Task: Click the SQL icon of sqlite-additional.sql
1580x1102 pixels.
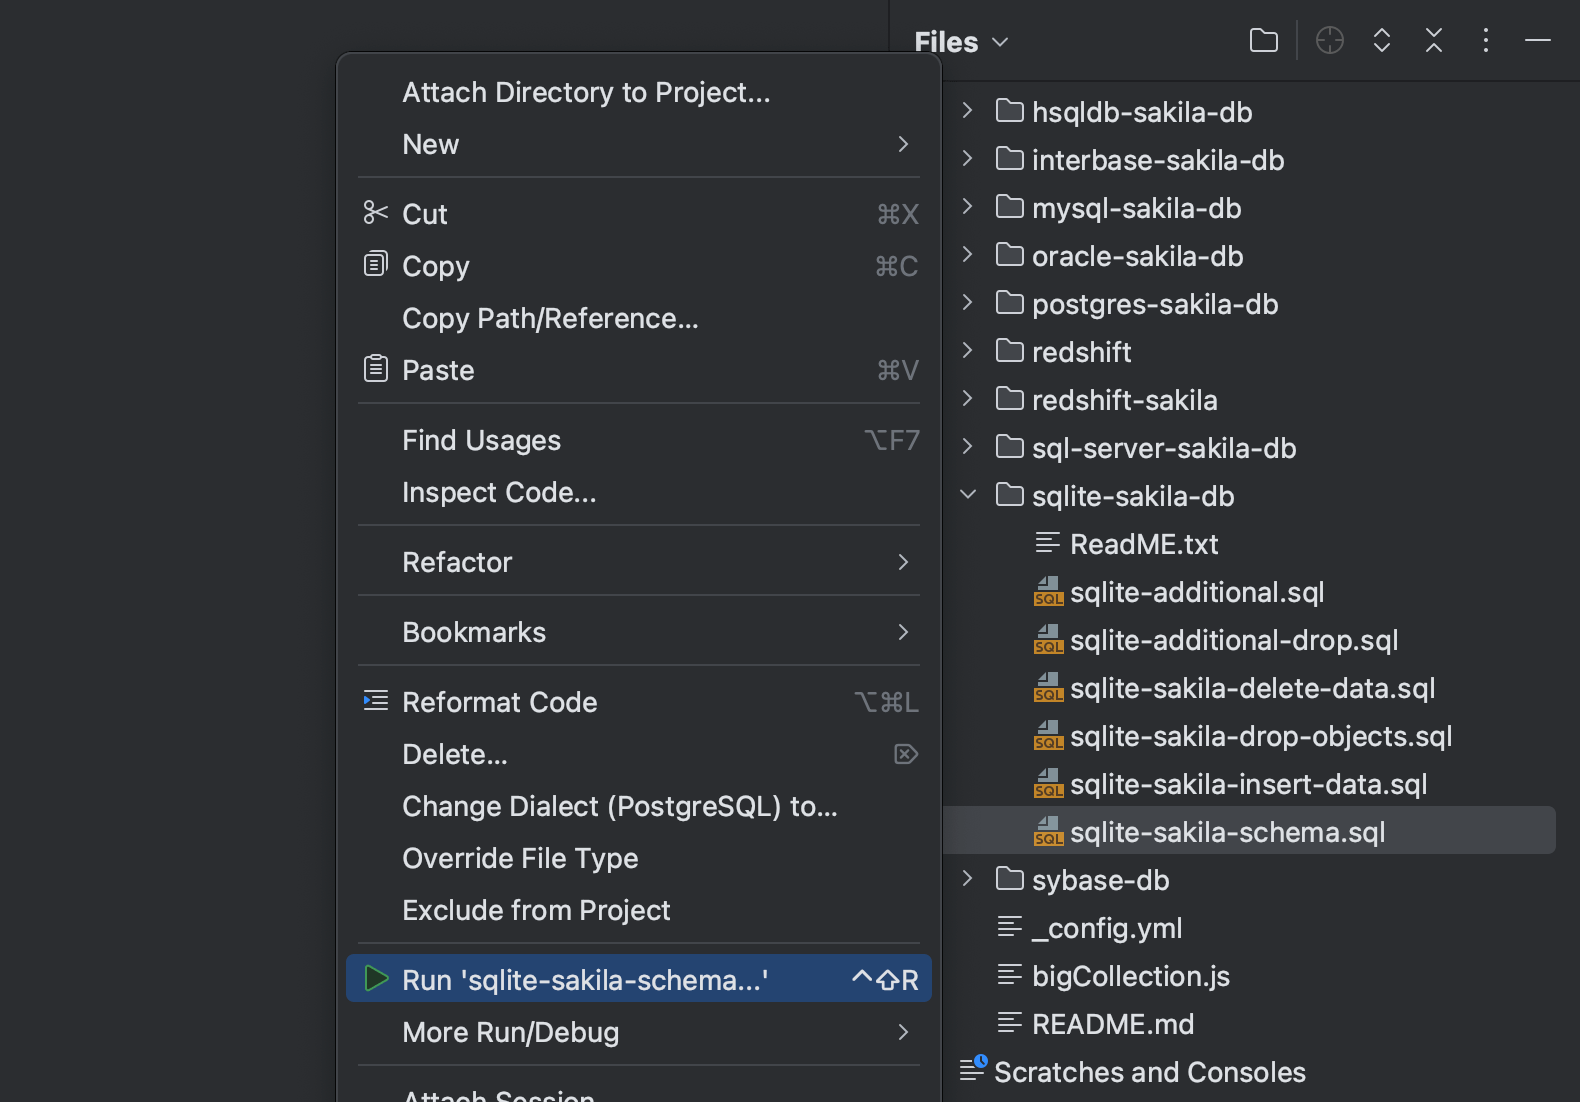Action: point(1048,592)
